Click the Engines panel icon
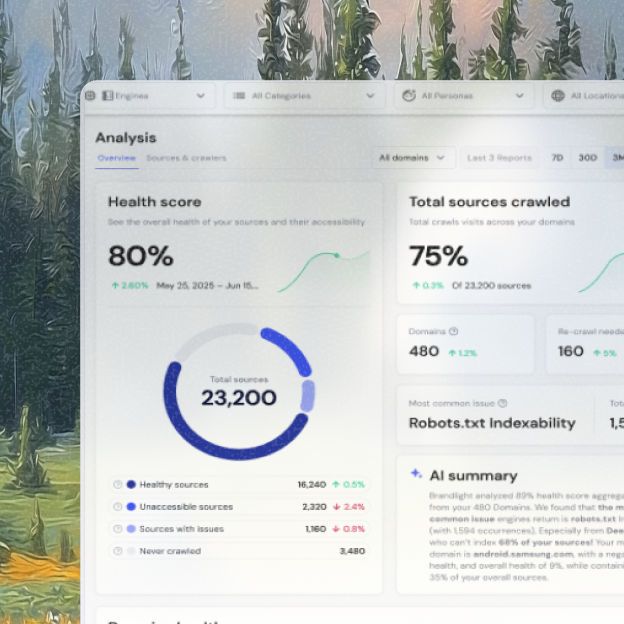Screen dimensions: 624x624 click(107, 96)
